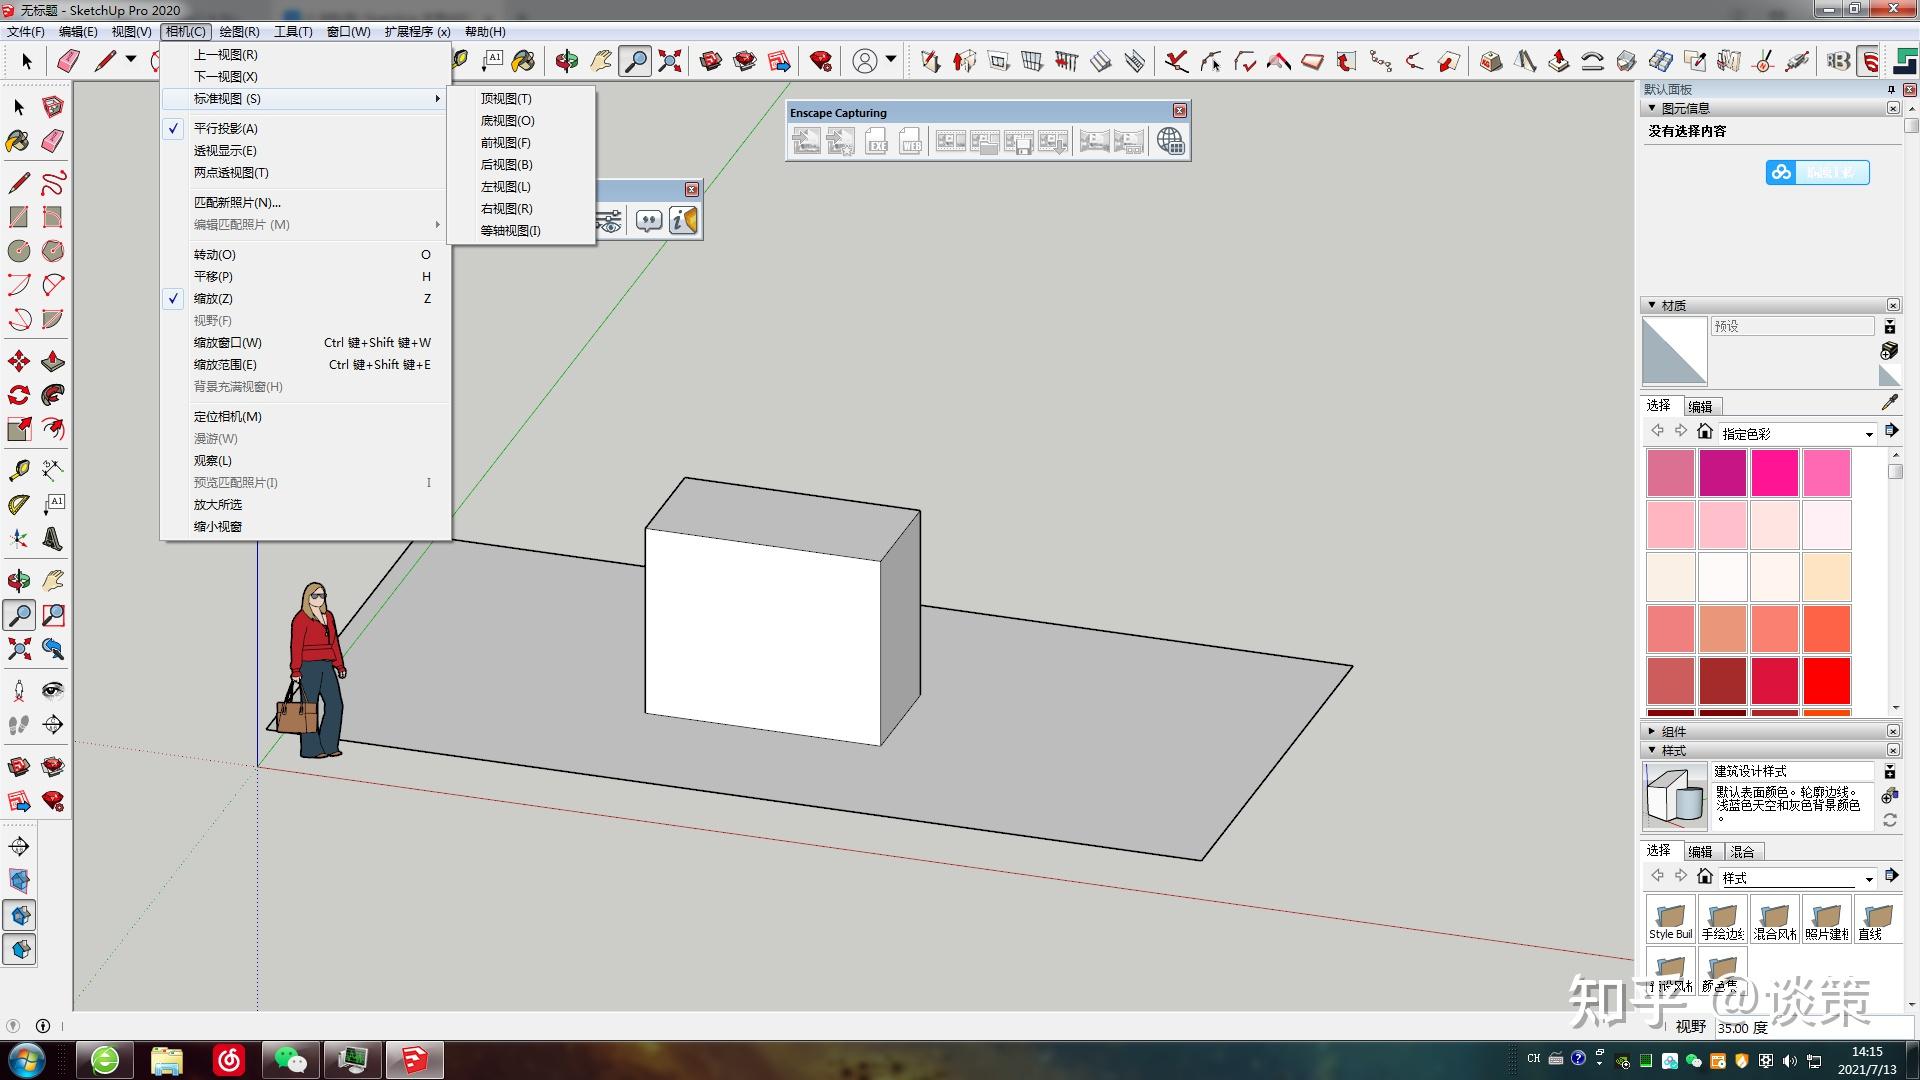Collapse the 材质 materials panel
This screenshot has height=1080, width=1920.
point(1652,305)
